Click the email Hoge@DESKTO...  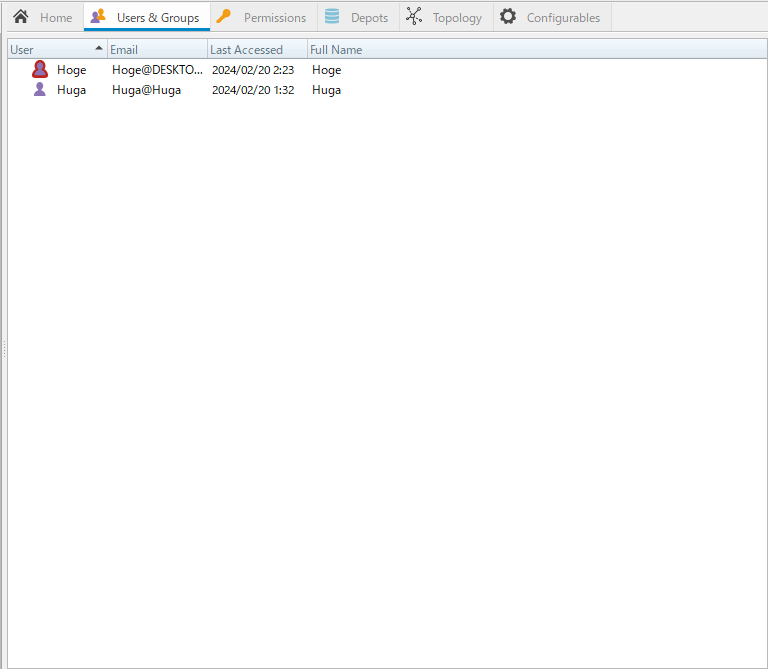tap(157, 70)
